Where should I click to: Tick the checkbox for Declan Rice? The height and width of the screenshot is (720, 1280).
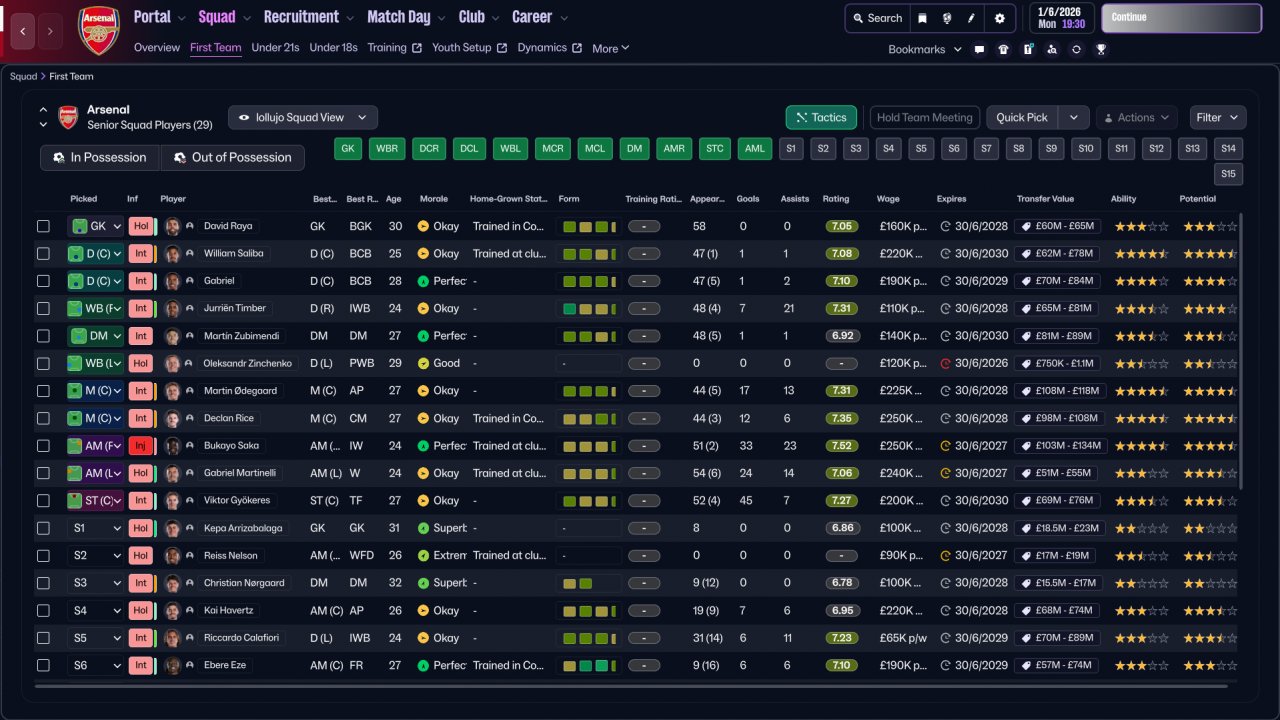pyautogui.click(x=43, y=418)
